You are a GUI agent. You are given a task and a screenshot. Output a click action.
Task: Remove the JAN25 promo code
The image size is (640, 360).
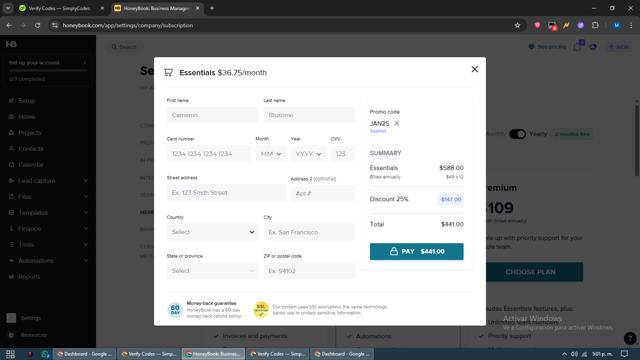click(396, 123)
